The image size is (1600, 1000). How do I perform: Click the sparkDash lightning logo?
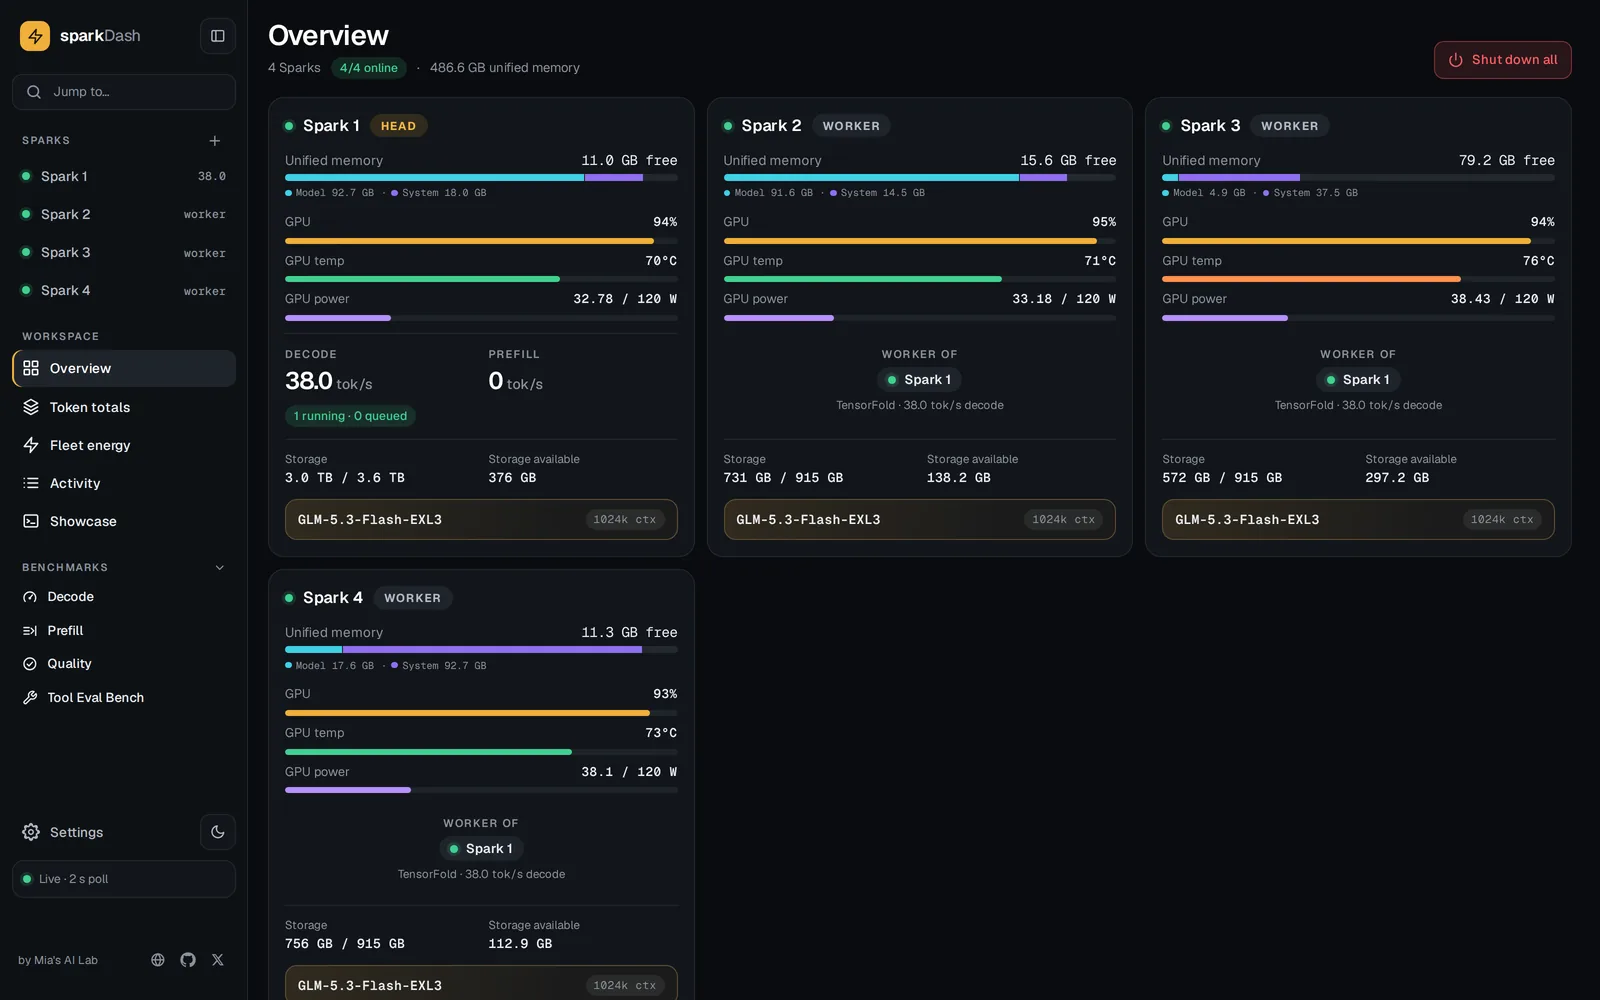click(35, 36)
